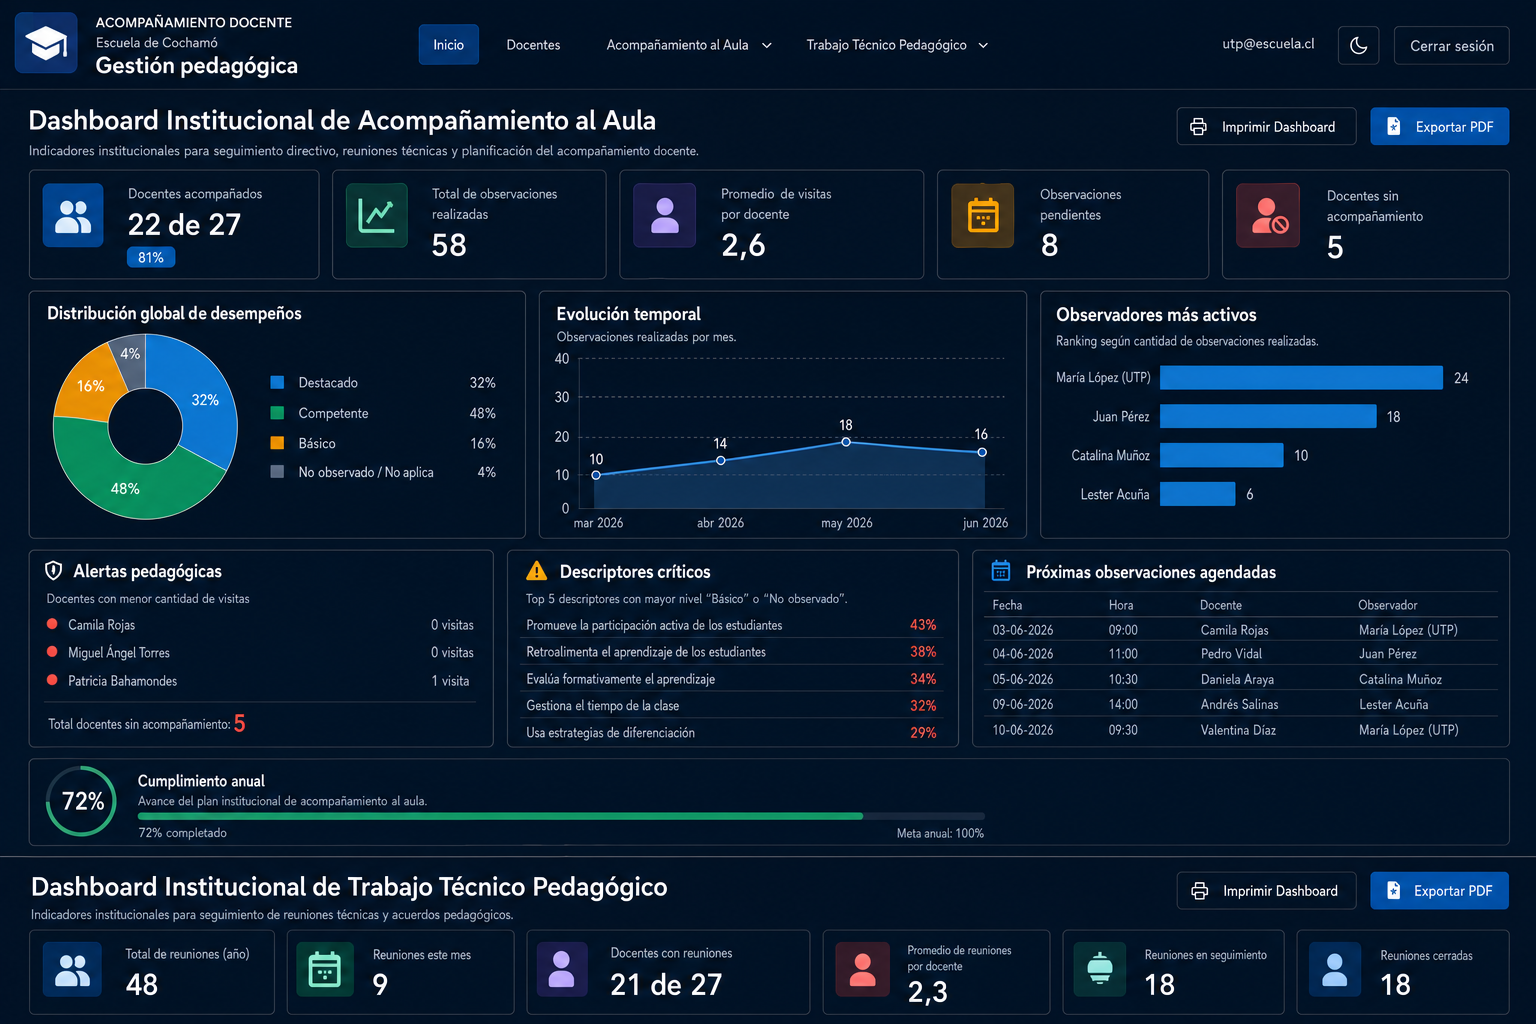1536x1024 pixels.
Task: Print the Trabajo Técnico Pedagógico dashboard
Action: pyautogui.click(x=1266, y=891)
